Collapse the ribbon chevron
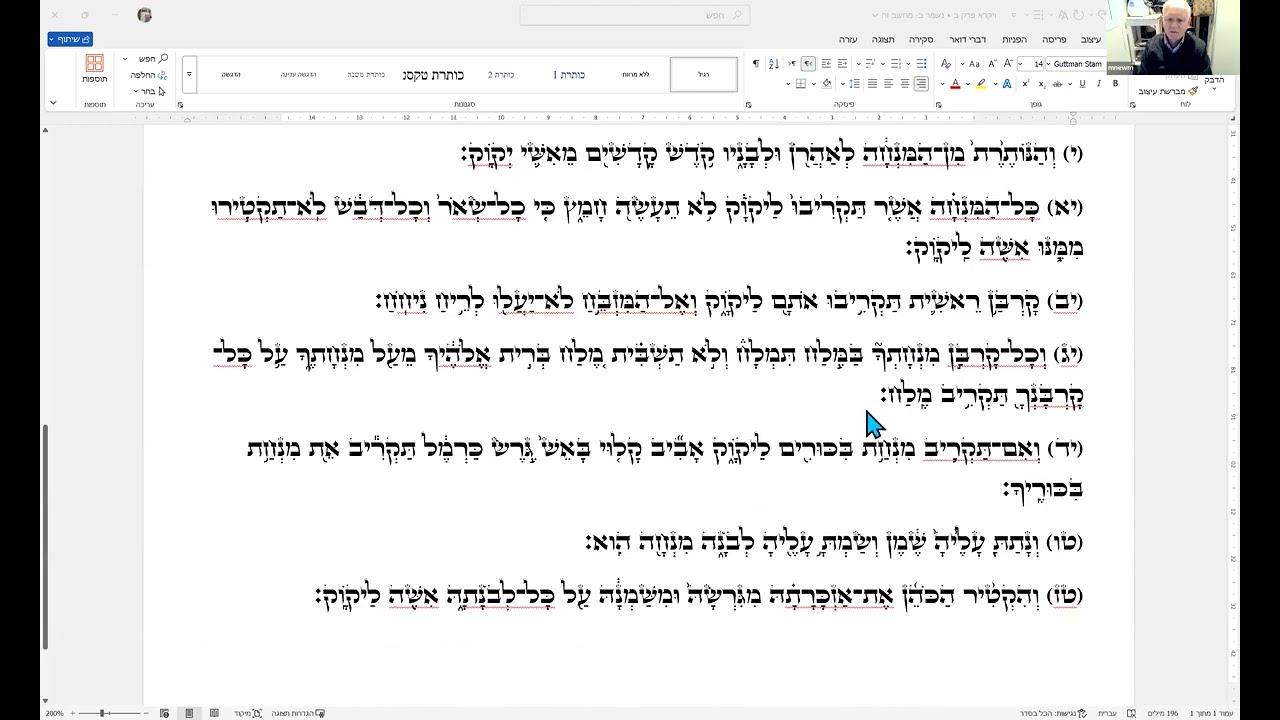Image resolution: width=1280 pixels, height=720 pixels. tap(53, 103)
